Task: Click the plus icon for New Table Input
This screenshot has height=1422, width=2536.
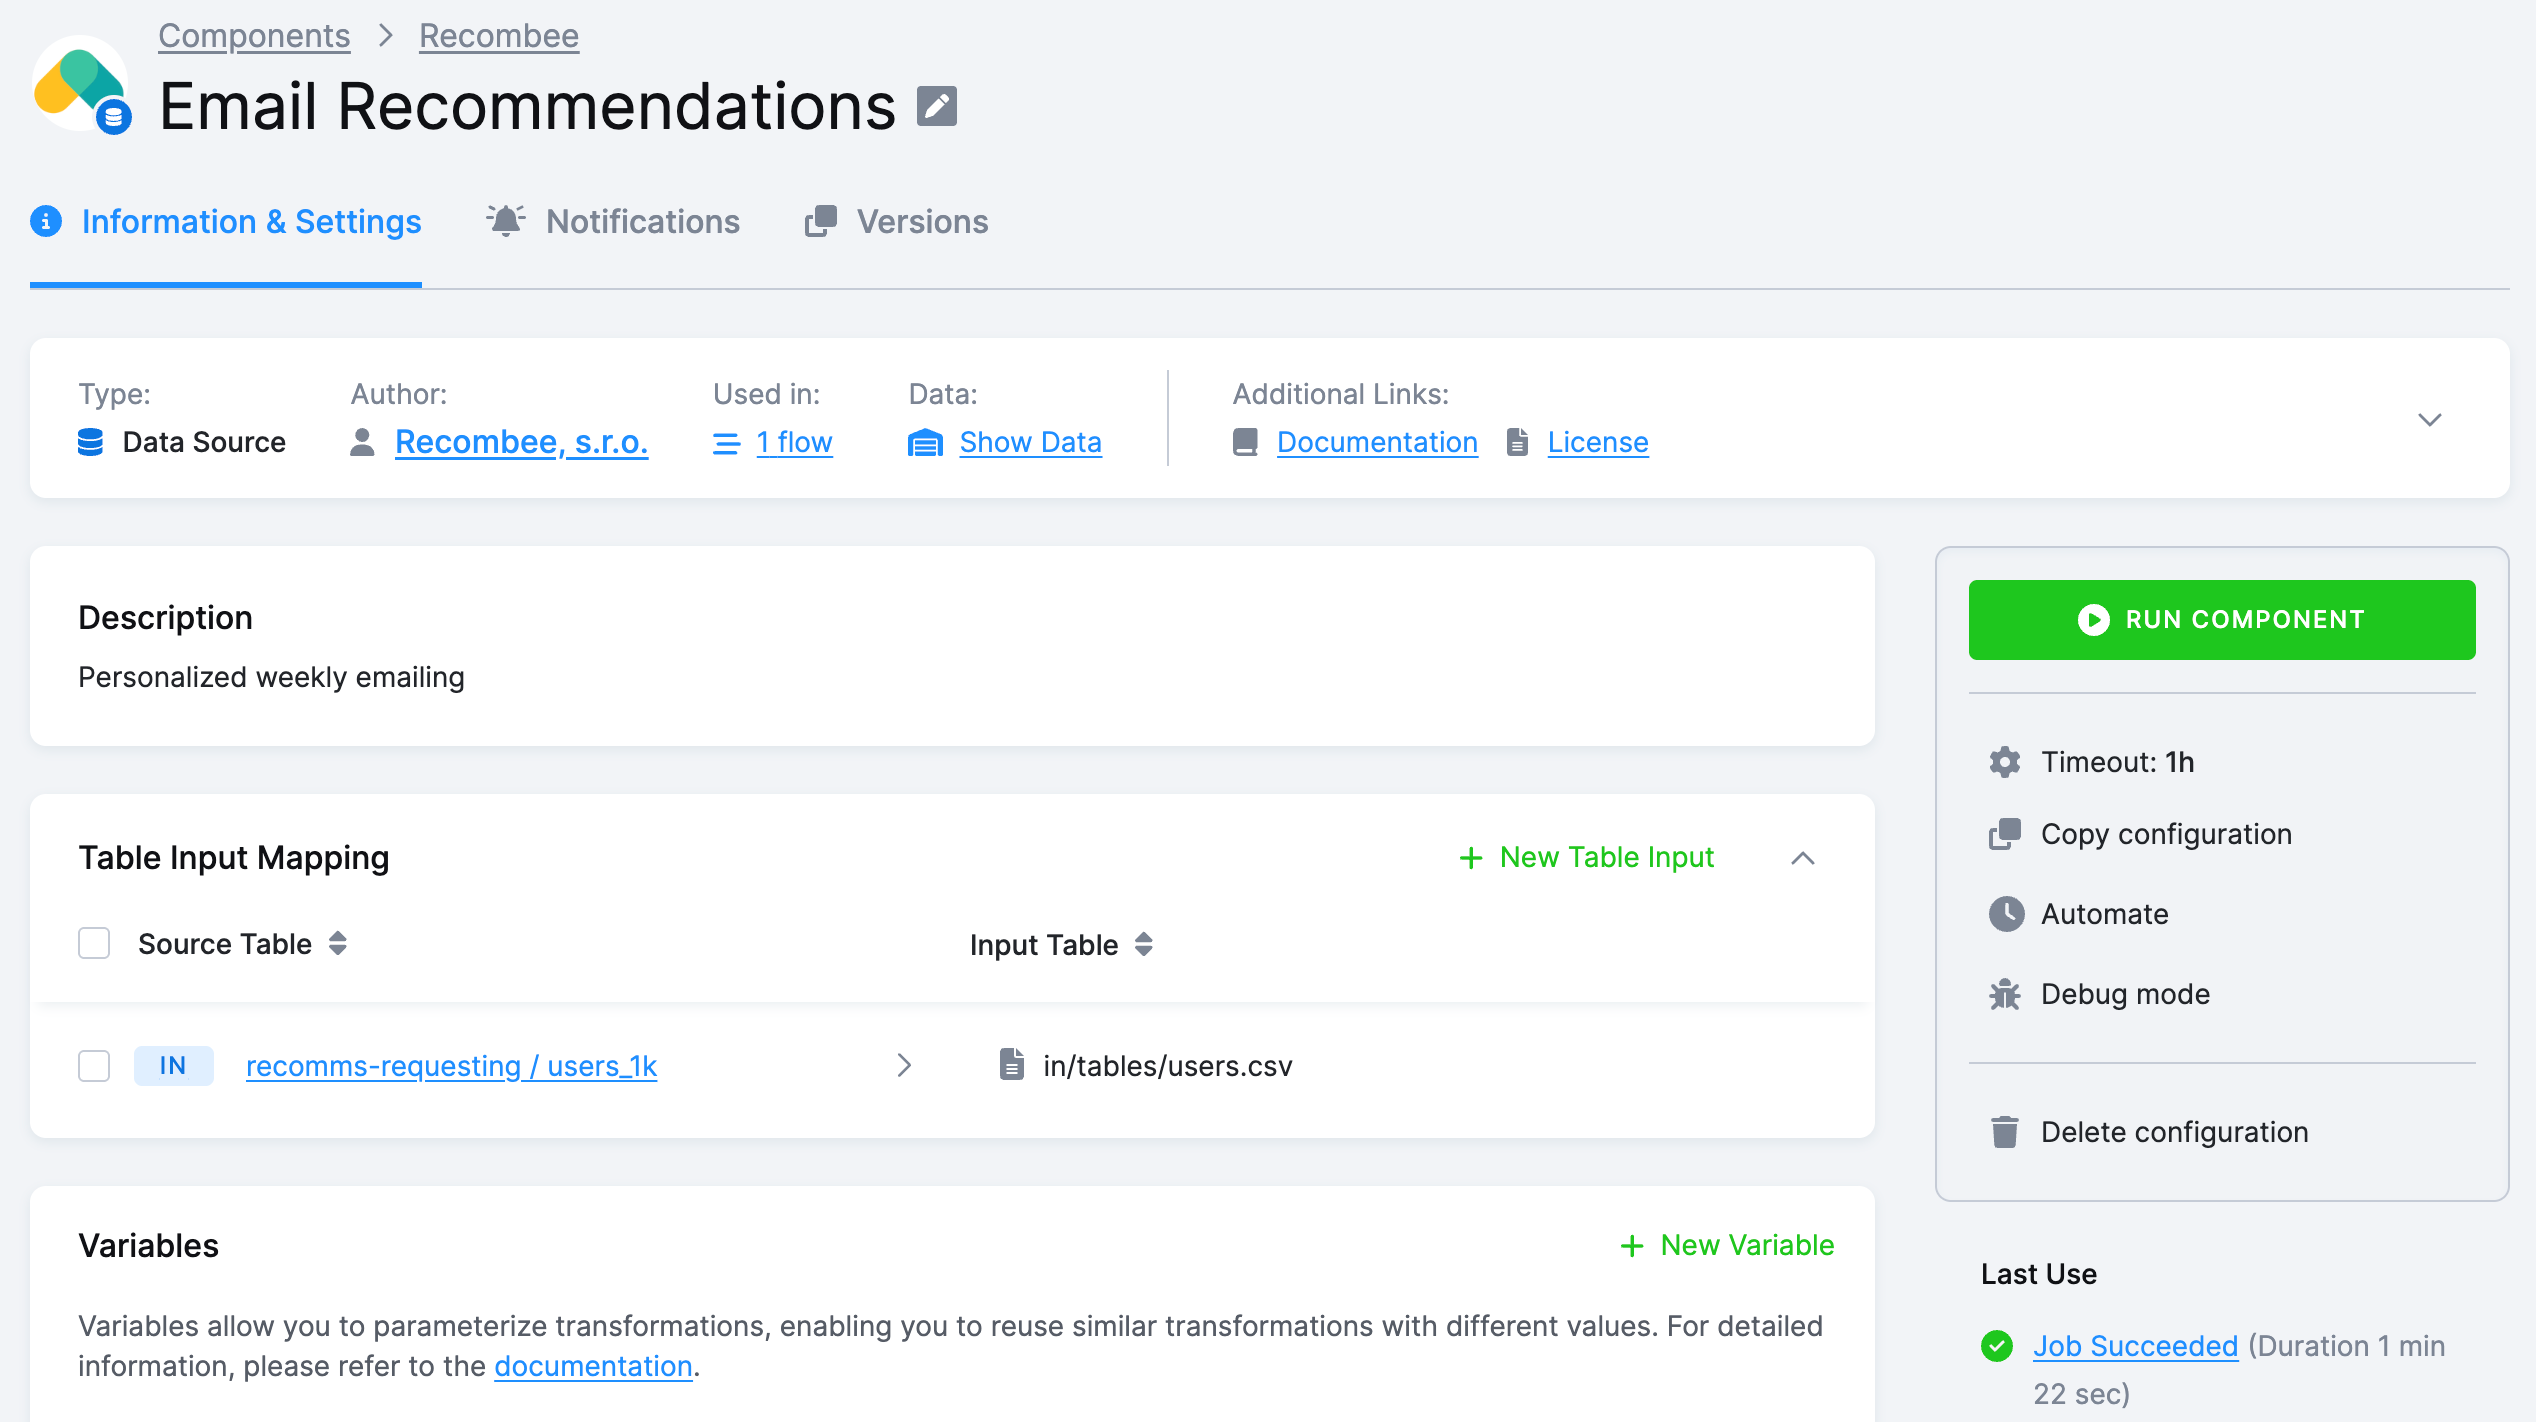Action: click(x=1471, y=858)
